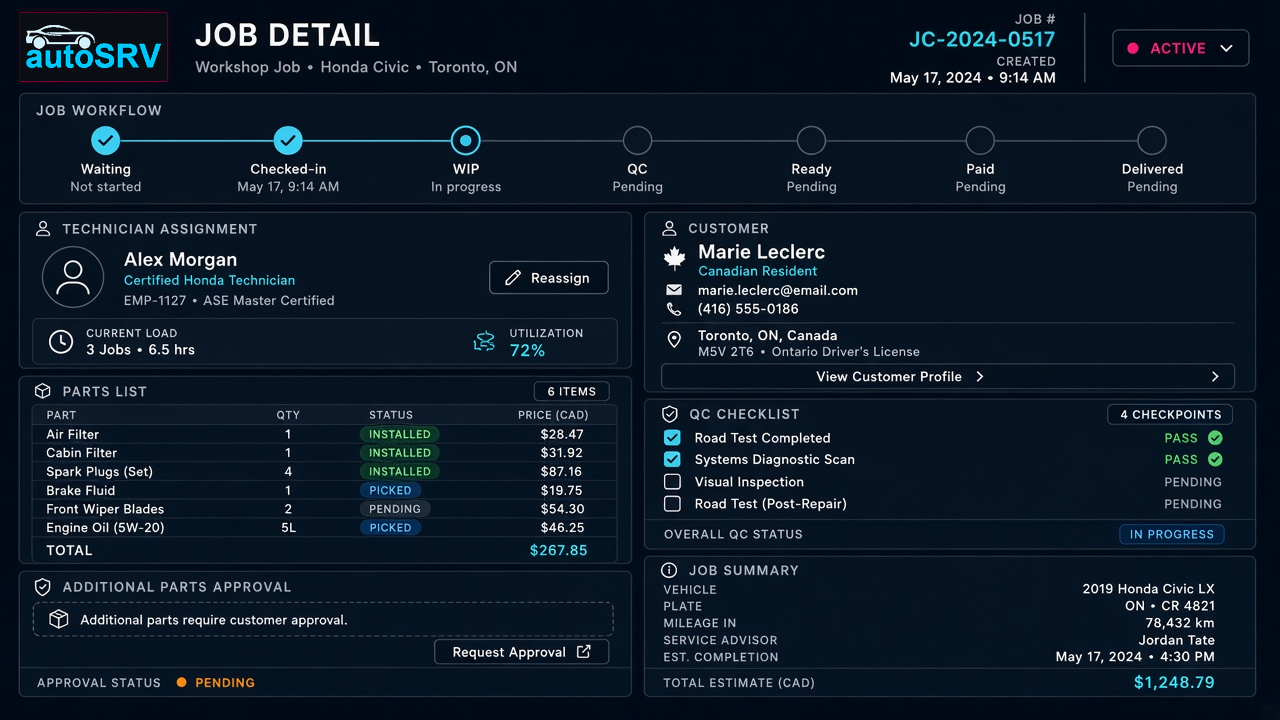This screenshot has height=720, width=1280.
Task: Click the INSTALLED status of Spark Plugs
Action: point(400,471)
